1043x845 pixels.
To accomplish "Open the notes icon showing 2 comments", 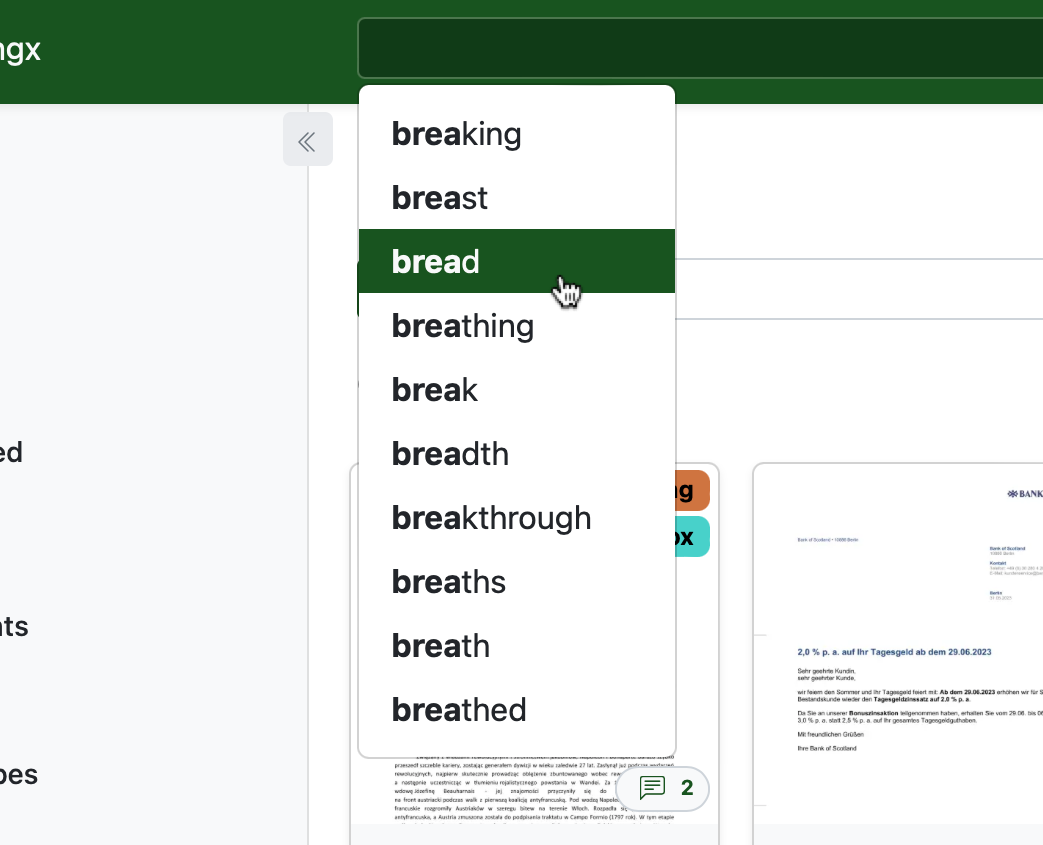I will 663,788.
